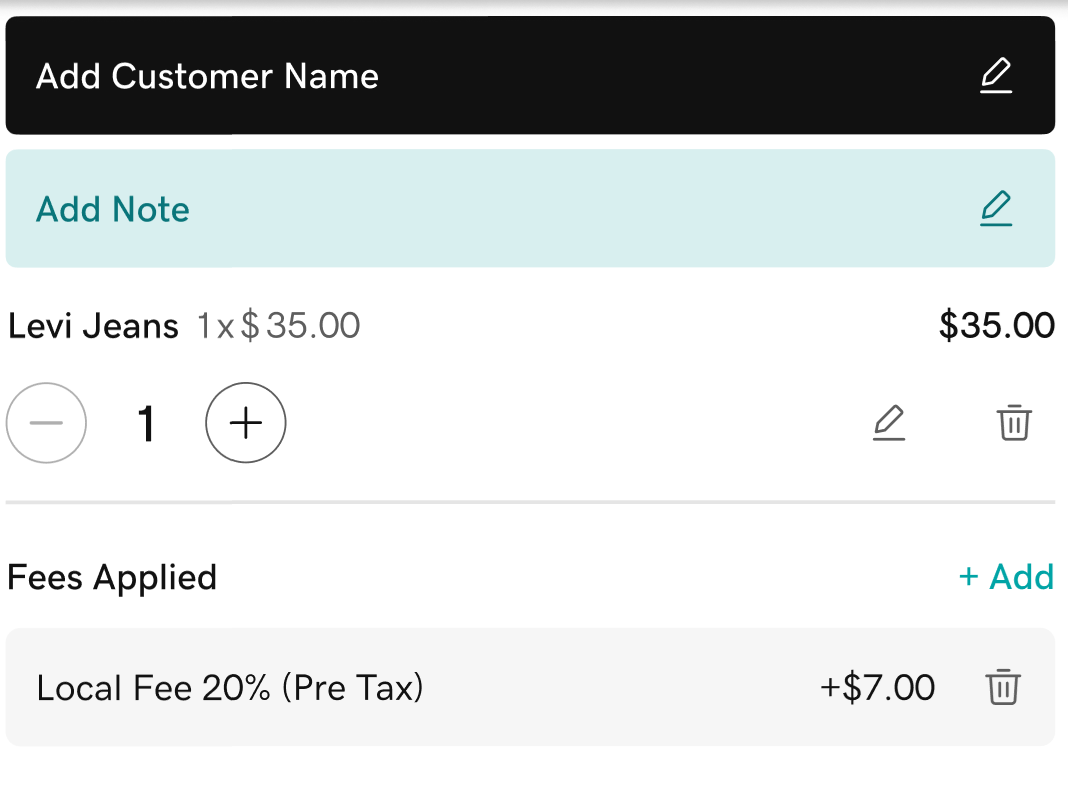Tap the empty middle of the Local Fee row
Image resolution: width=1068 pixels, height=788 pixels.
click(620, 688)
